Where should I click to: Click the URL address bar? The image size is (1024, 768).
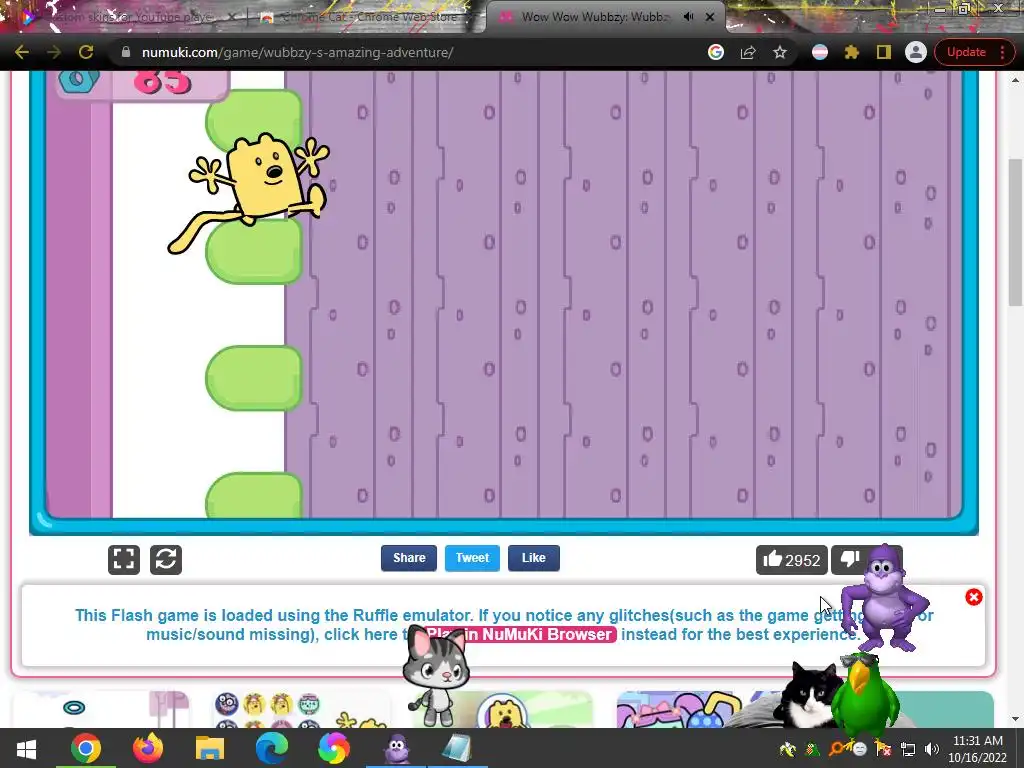tap(418, 52)
